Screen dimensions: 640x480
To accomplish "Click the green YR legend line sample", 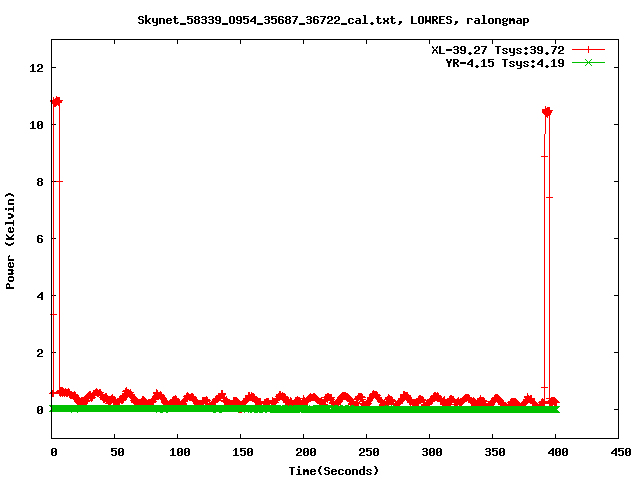I will (x=588, y=62).
